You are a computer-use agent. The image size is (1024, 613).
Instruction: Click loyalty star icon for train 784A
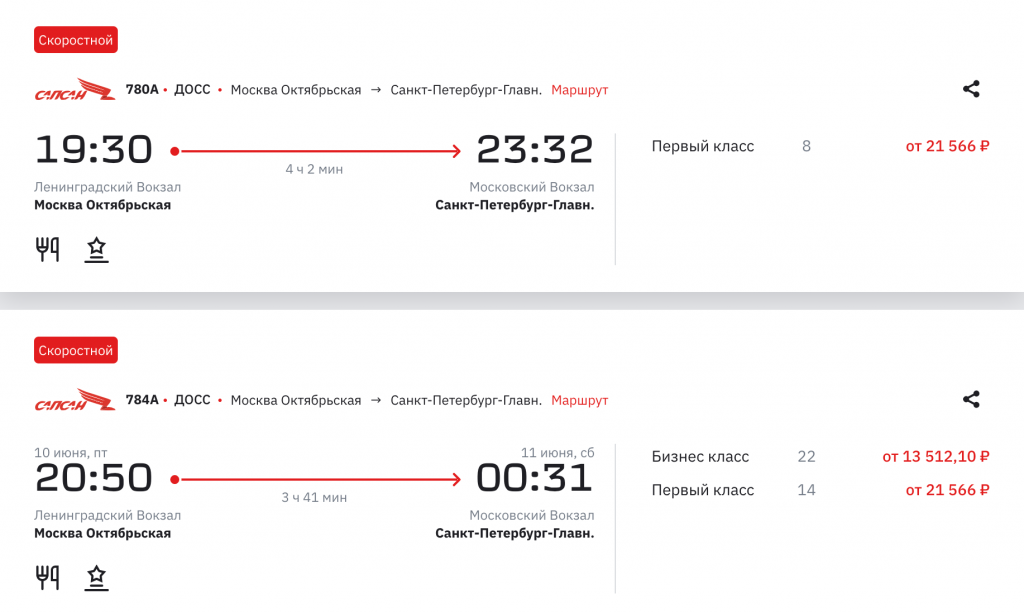[97, 578]
